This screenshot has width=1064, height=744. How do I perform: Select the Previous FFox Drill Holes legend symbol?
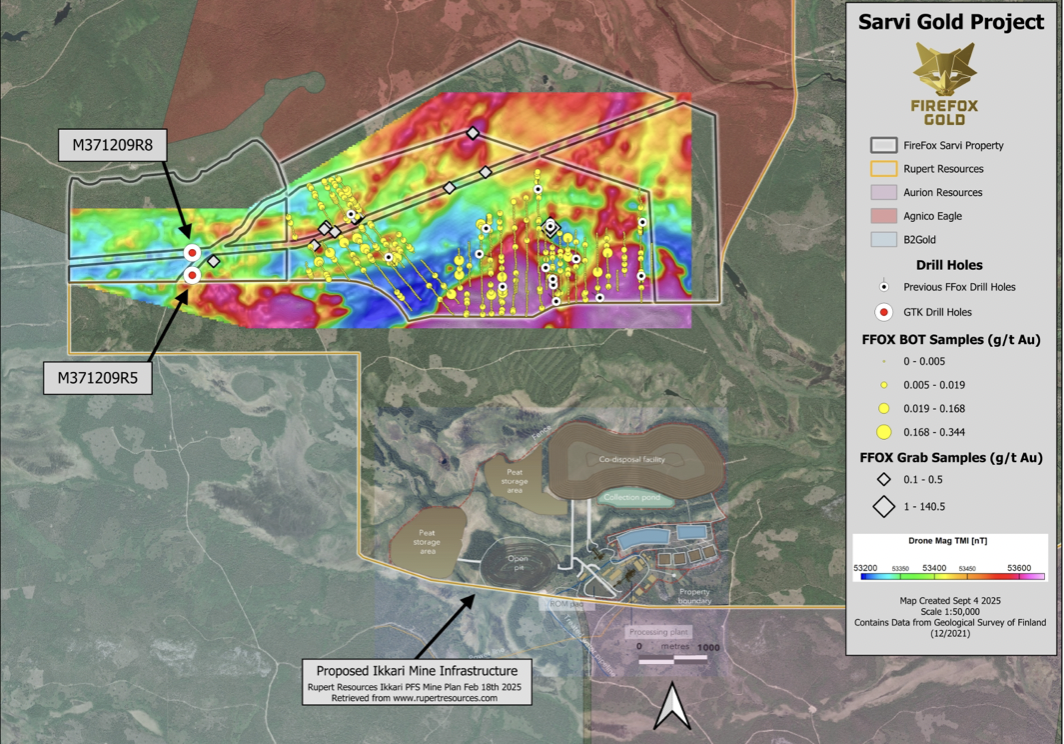(884, 286)
